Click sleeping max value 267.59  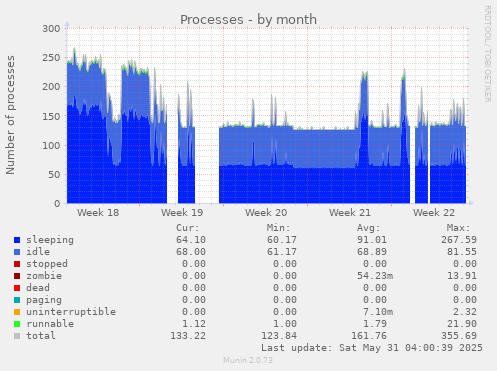[x=459, y=240]
